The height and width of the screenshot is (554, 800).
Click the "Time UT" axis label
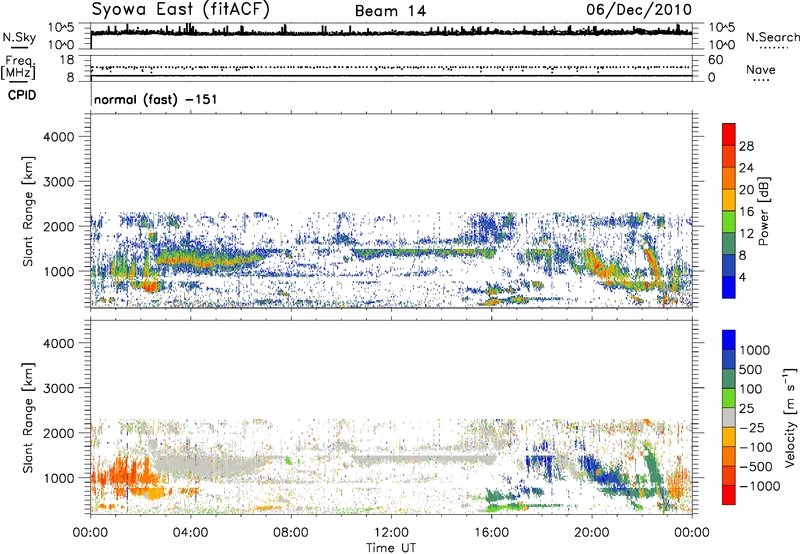(391, 548)
